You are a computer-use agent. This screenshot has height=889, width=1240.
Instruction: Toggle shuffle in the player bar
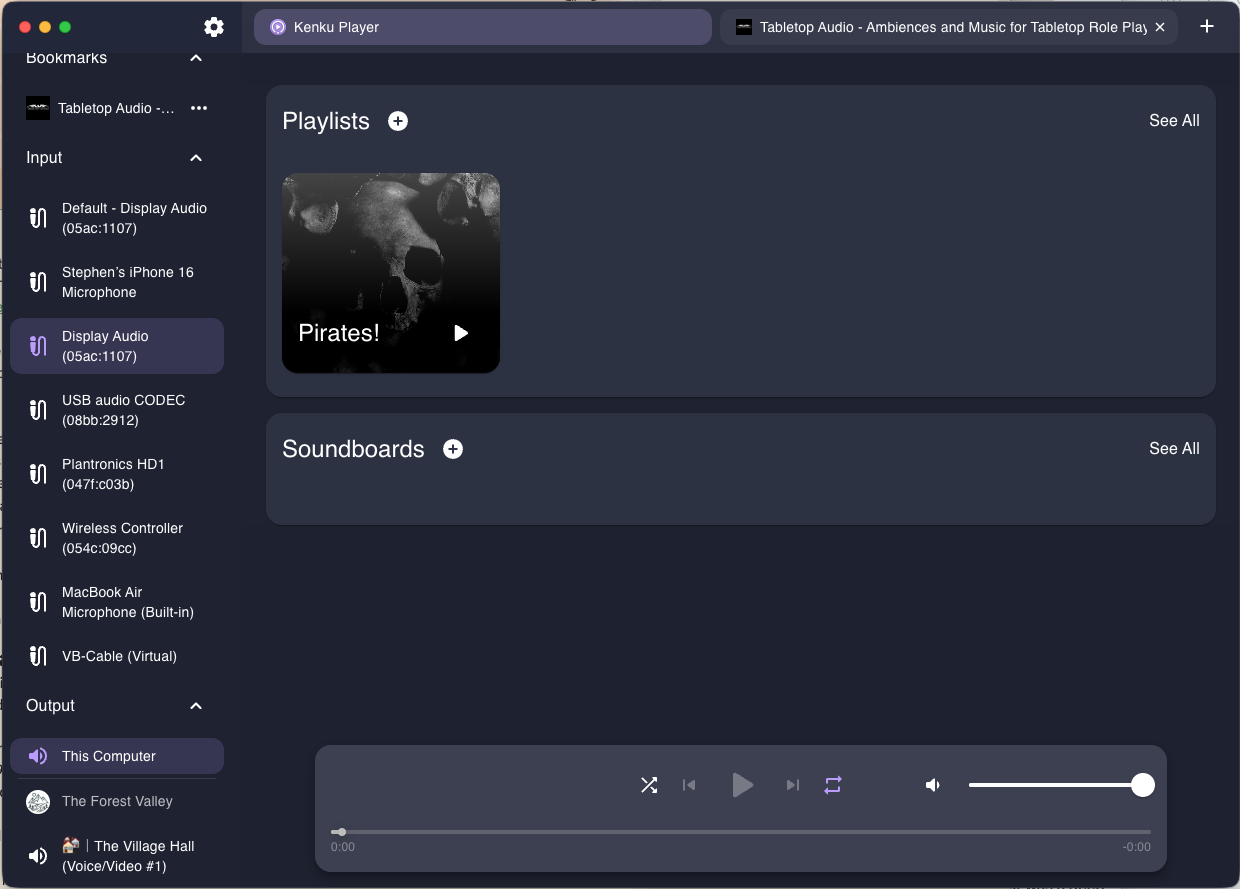click(649, 785)
